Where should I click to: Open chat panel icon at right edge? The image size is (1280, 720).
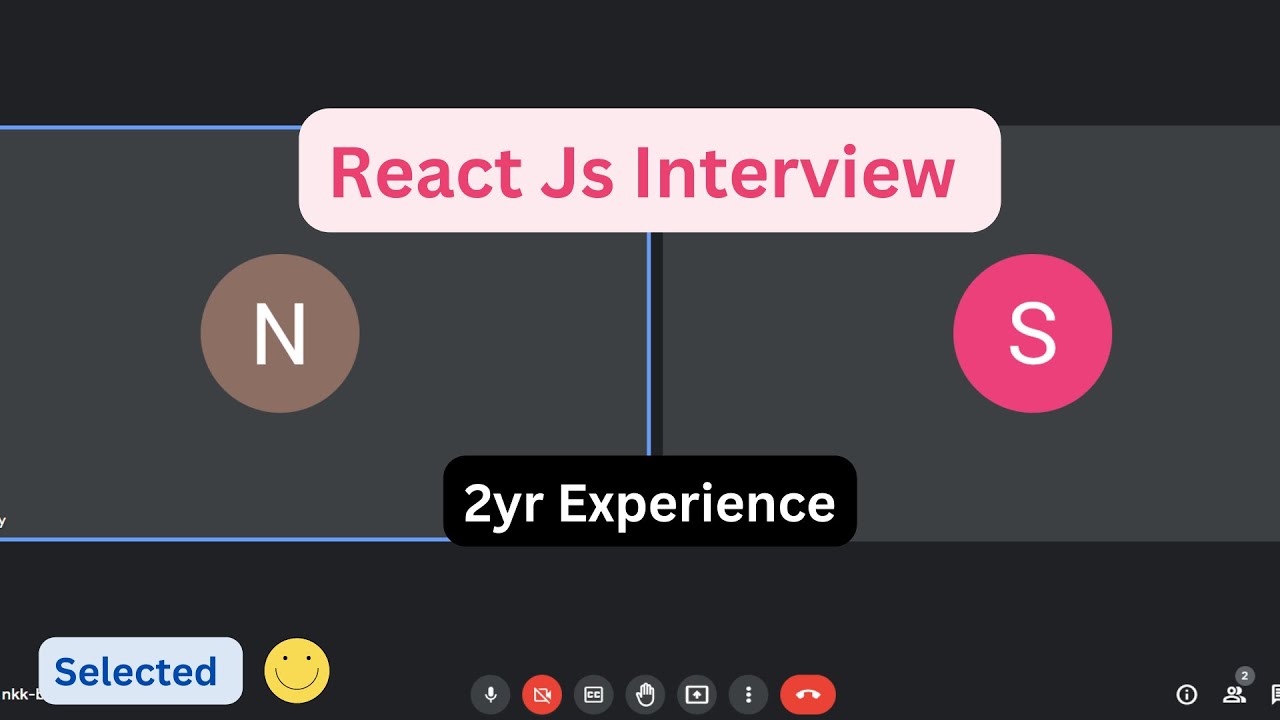[x=1275, y=694]
